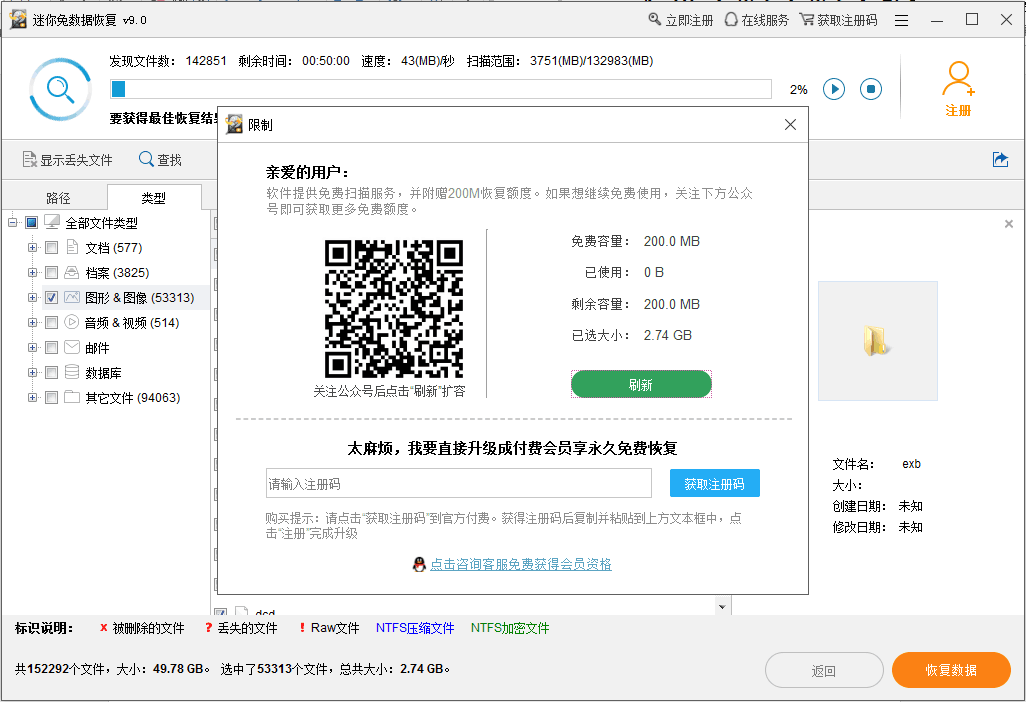Click the 显示丢失文件 toolbar icon
The width and height of the screenshot is (1026, 702).
pos(29,160)
